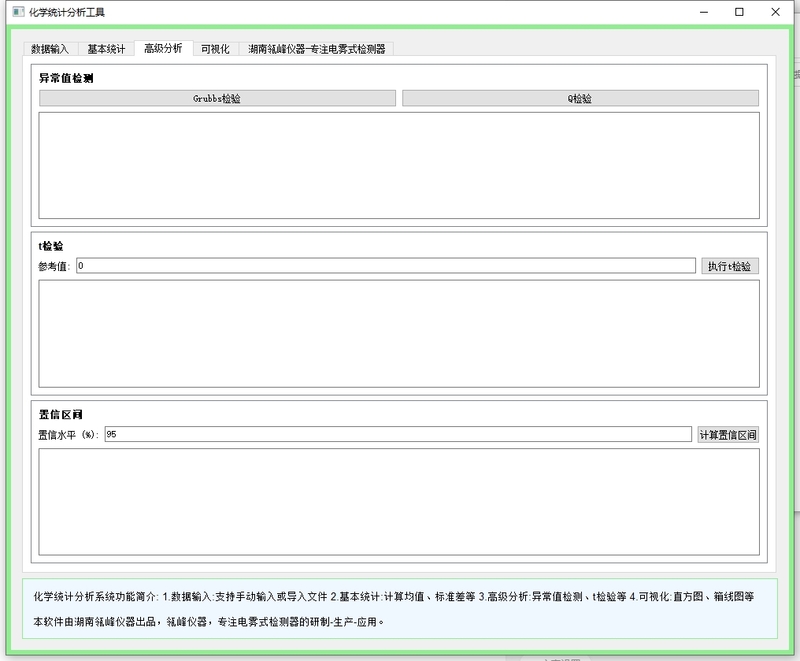Click inside the t检验 output box

pyautogui.click(x=398, y=333)
